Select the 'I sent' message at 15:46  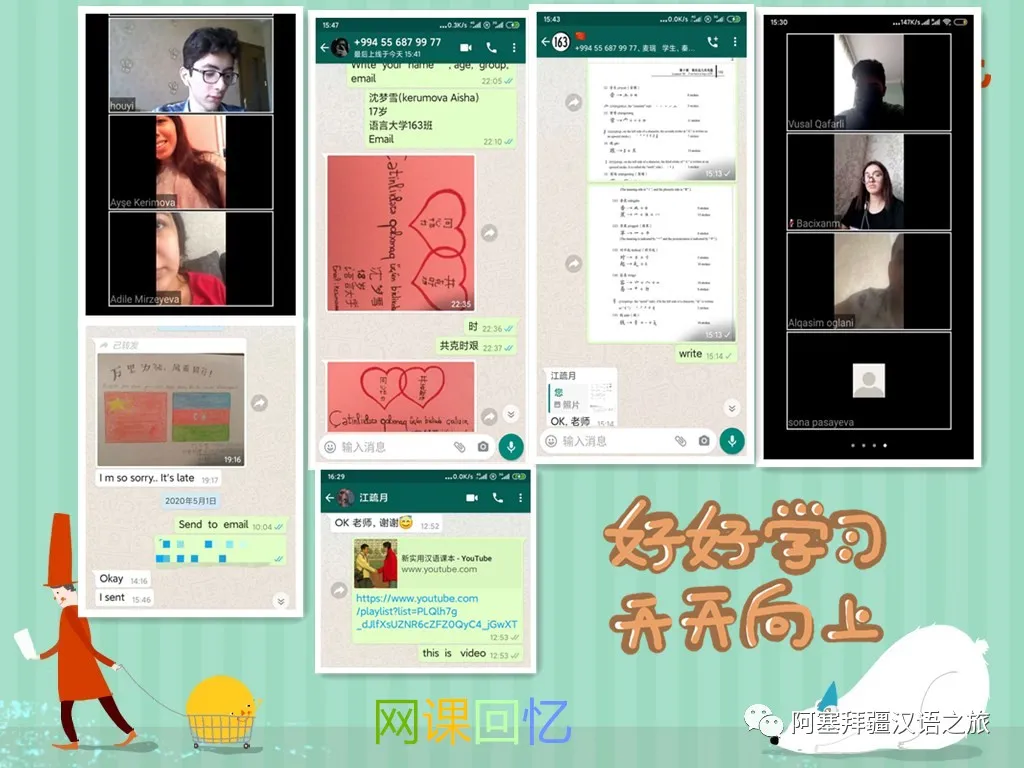(x=125, y=598)
